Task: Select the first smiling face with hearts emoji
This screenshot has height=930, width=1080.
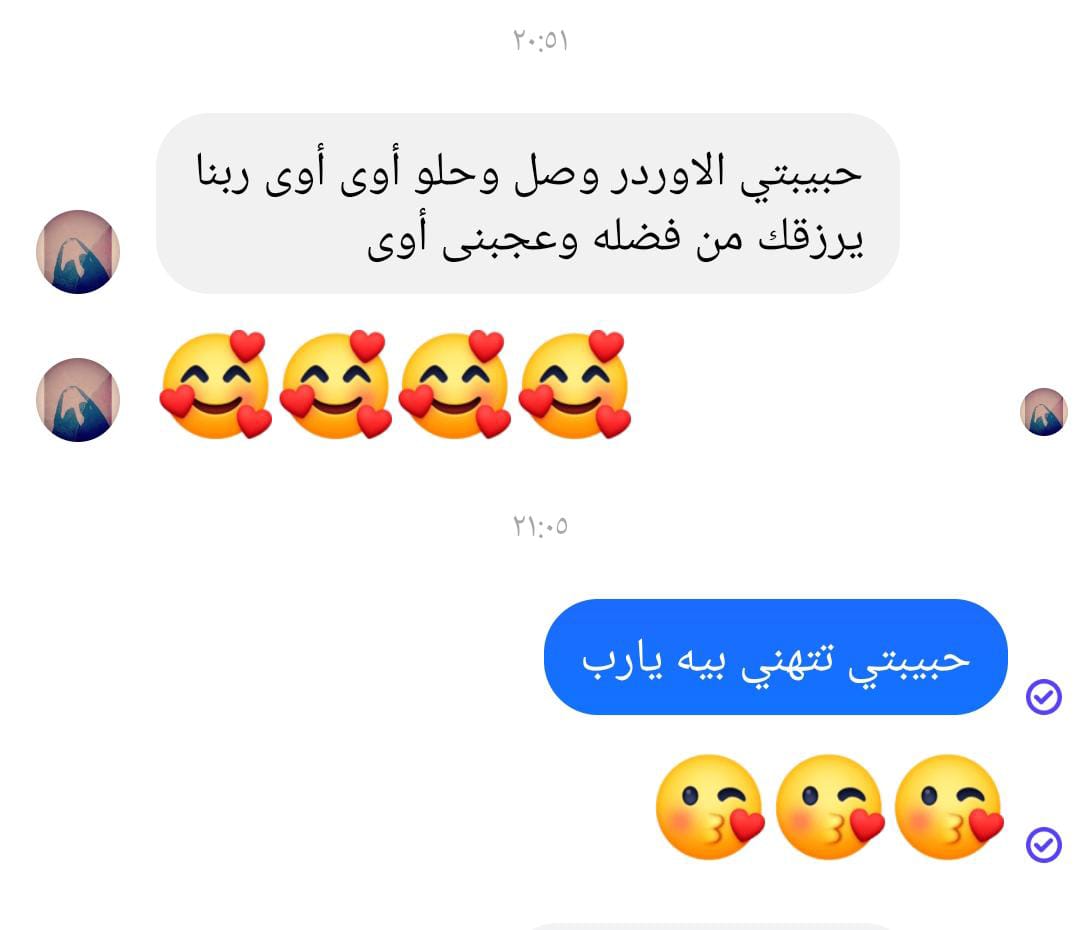Action: [215, 384]
